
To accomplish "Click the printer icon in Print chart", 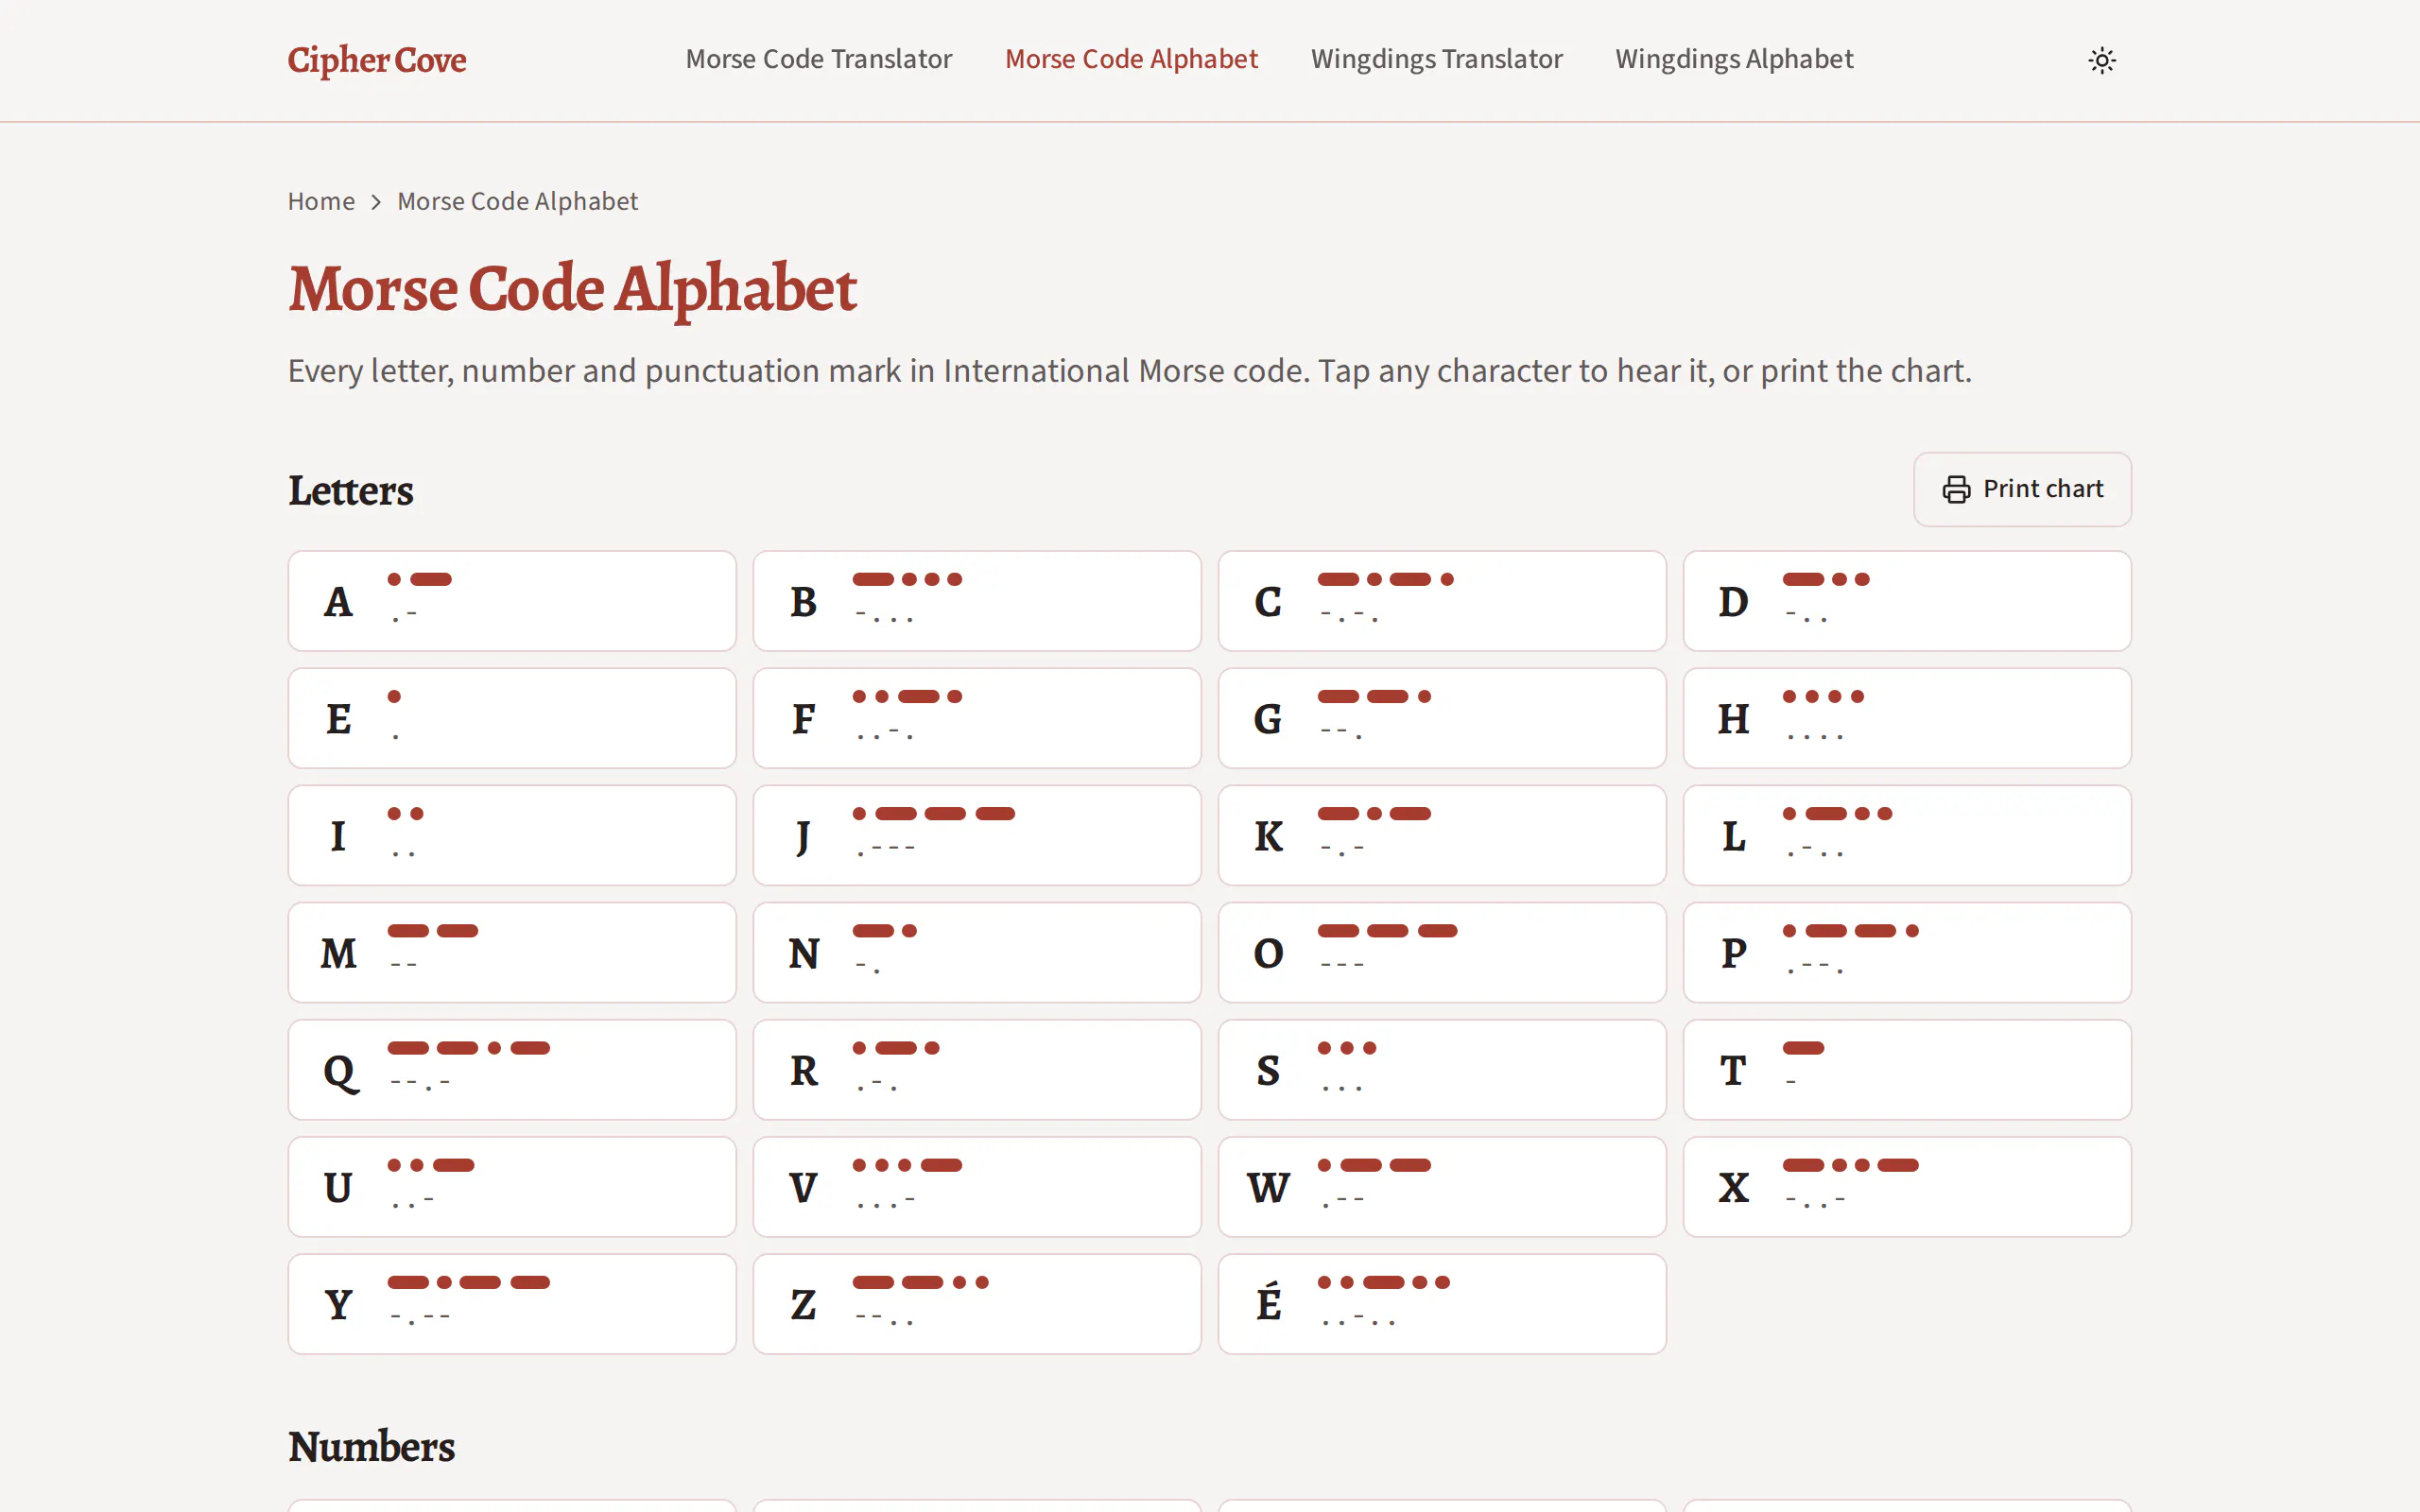I will click(1956, 489).
